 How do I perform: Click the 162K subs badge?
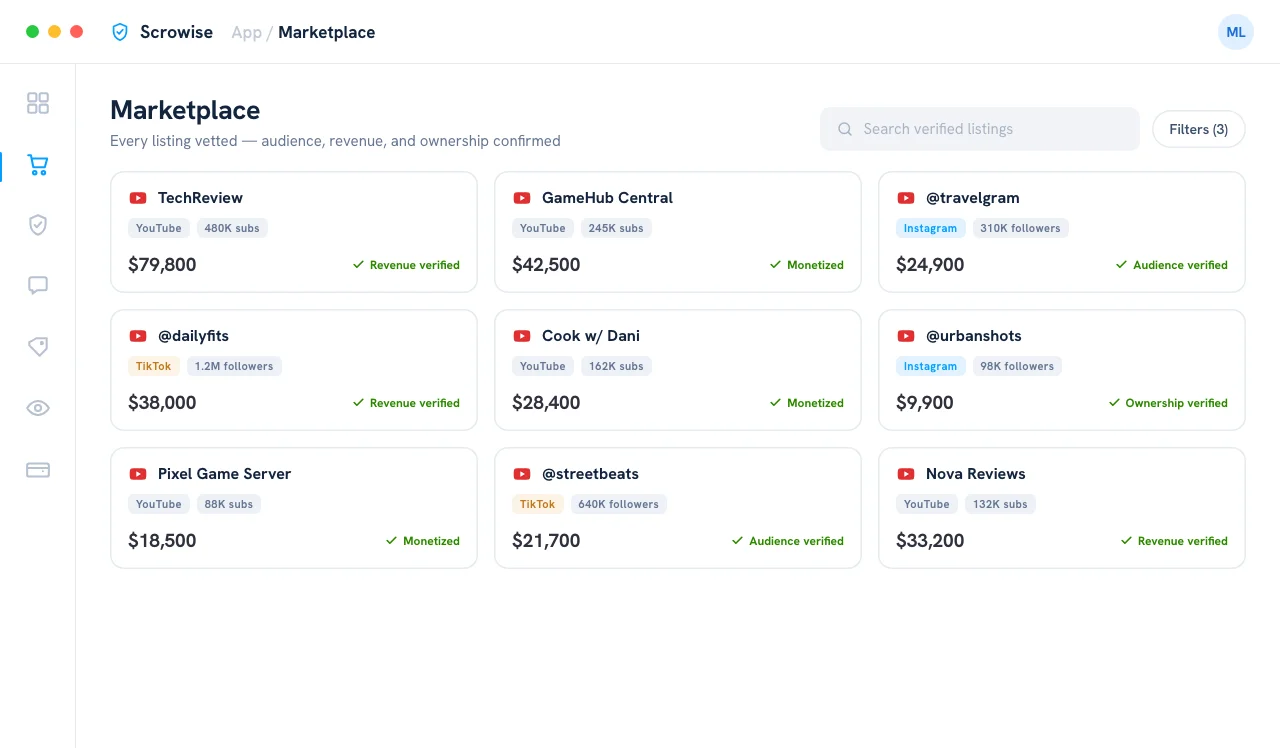coord(616,366)
